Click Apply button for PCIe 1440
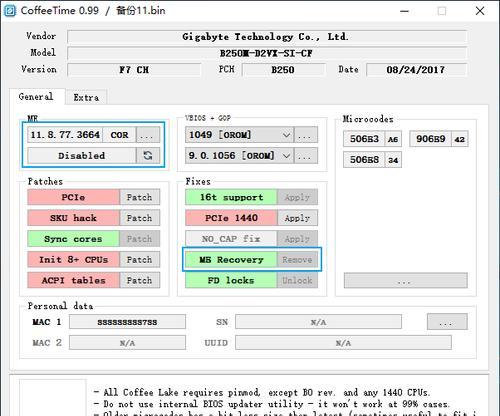Screen dimensions: 500x416 [297, 218]
